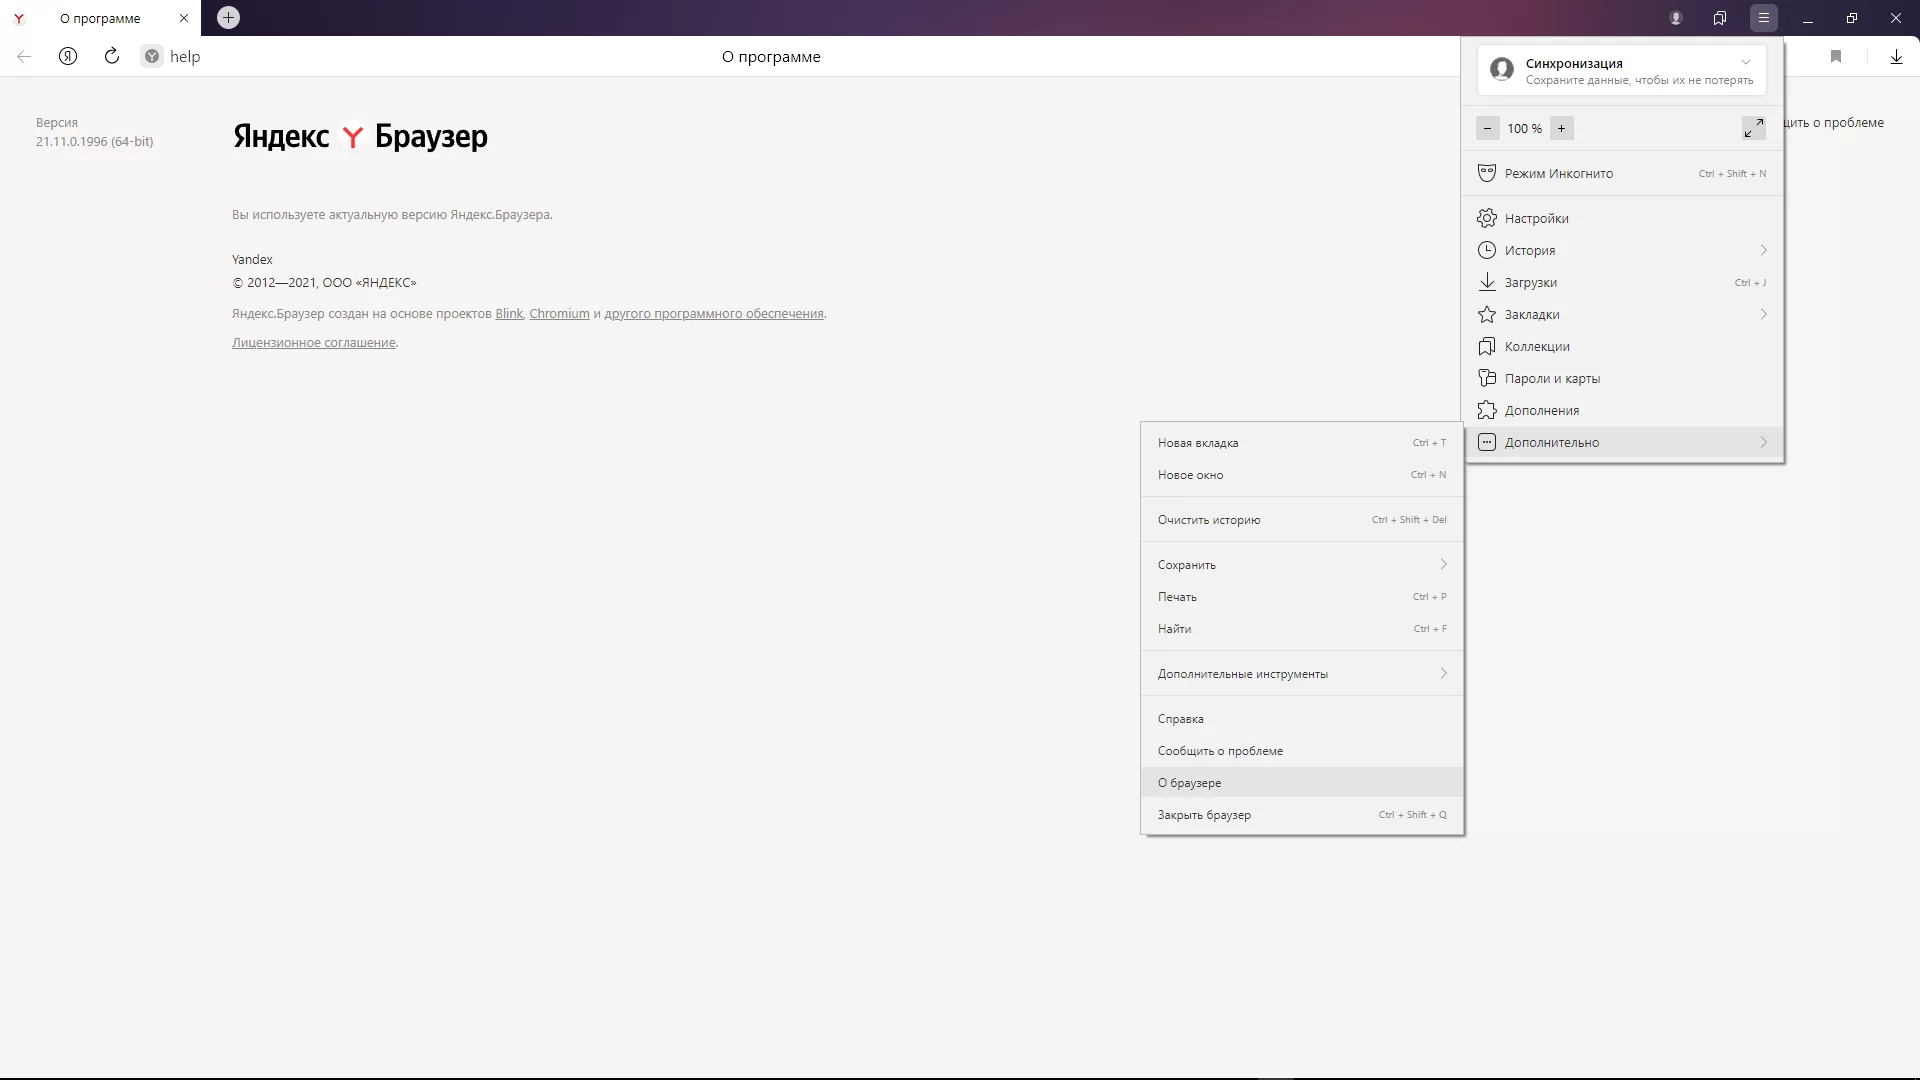Image resolution: width=1920 pixels, height=1080 pixels.
Task: Open the Лицензионное соглашение link
Action: (314, 343)
